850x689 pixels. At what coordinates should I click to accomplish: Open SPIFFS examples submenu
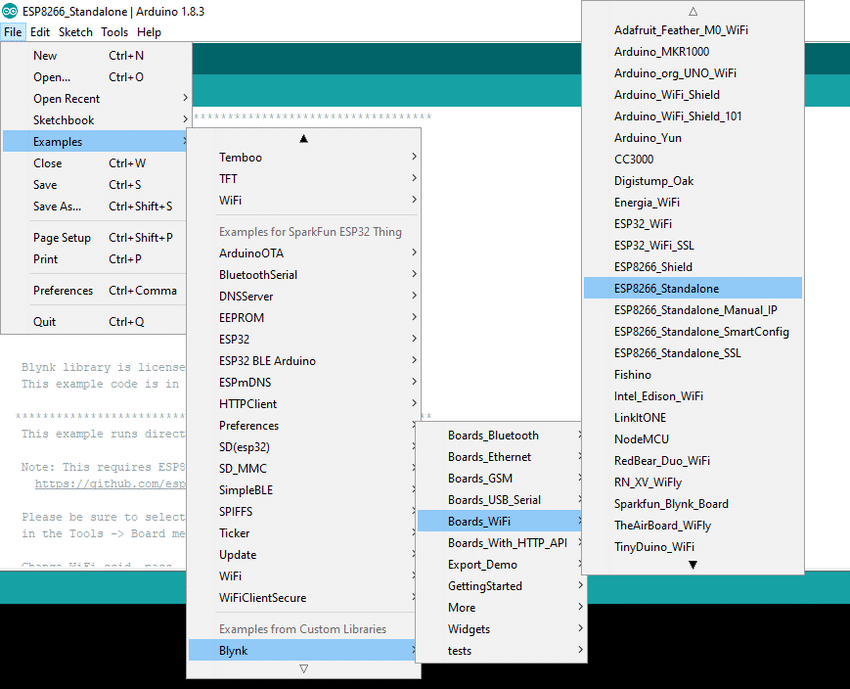point(302,512)
